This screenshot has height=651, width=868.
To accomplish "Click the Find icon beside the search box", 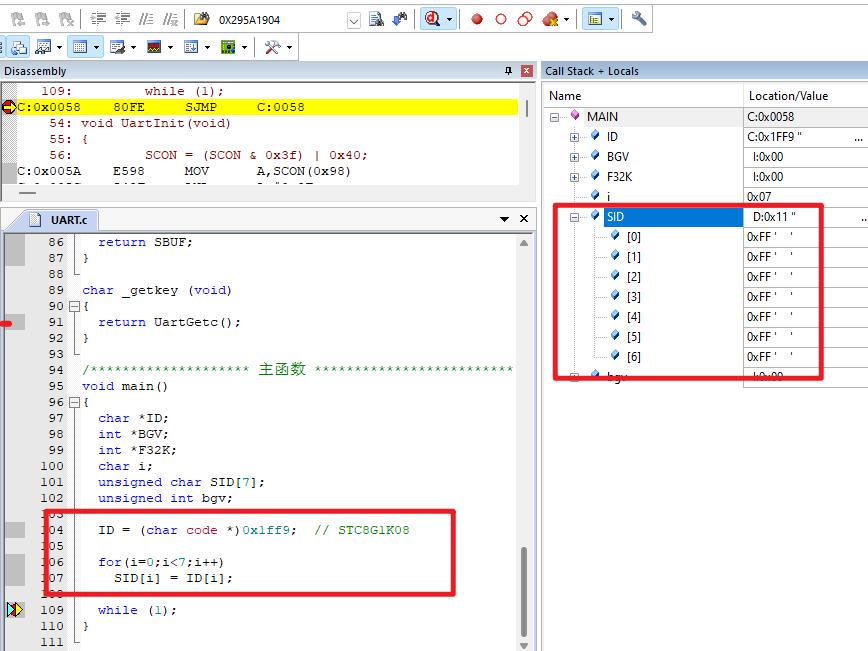I will [x=376, y=19].
